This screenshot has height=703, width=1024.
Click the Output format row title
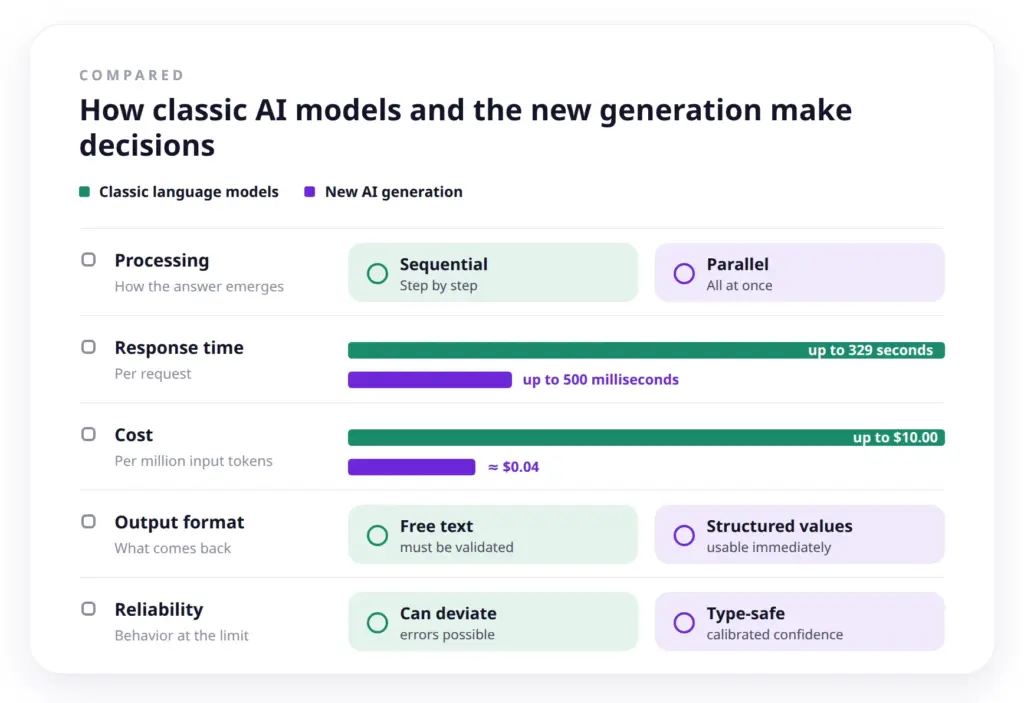[180, 522]
